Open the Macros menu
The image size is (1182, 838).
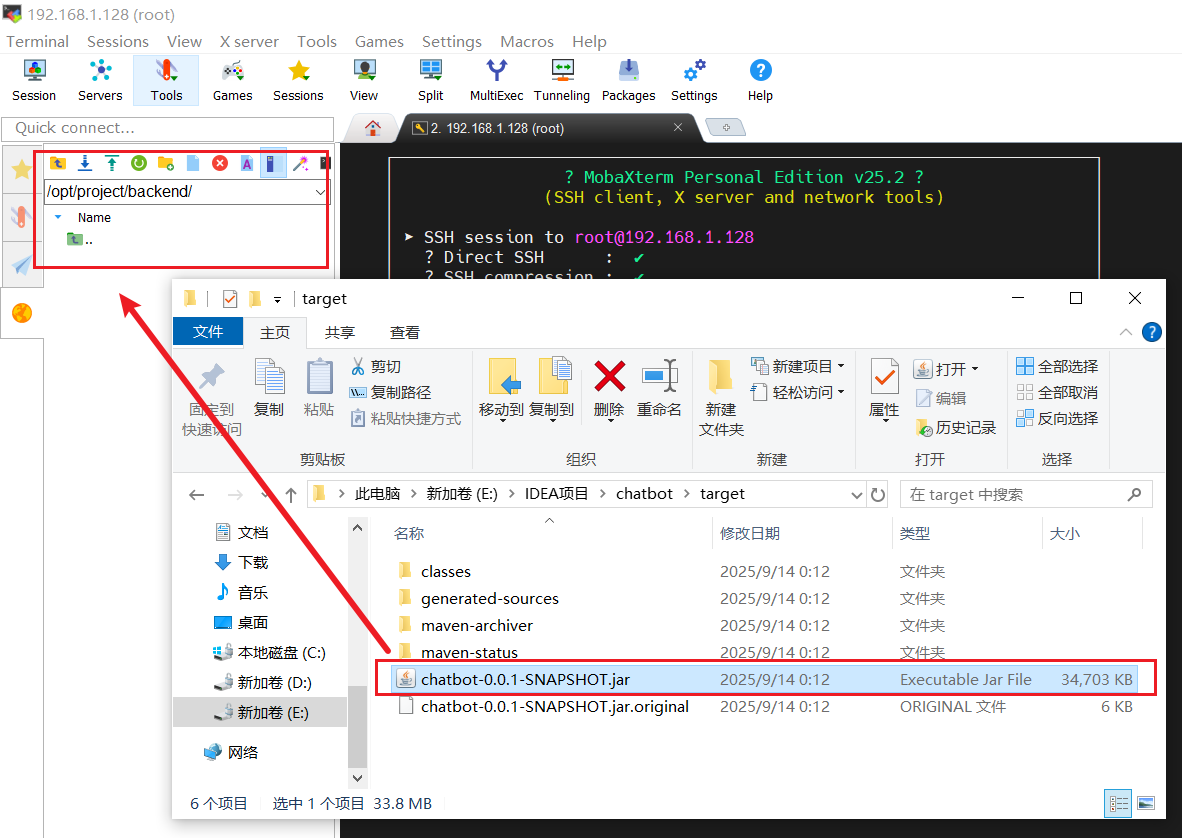527,41
